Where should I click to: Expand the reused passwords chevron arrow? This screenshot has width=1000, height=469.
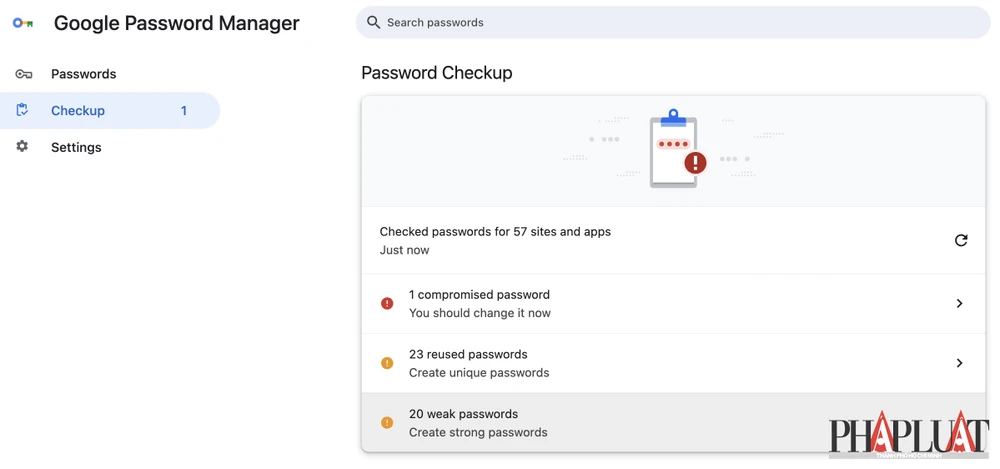959,363
